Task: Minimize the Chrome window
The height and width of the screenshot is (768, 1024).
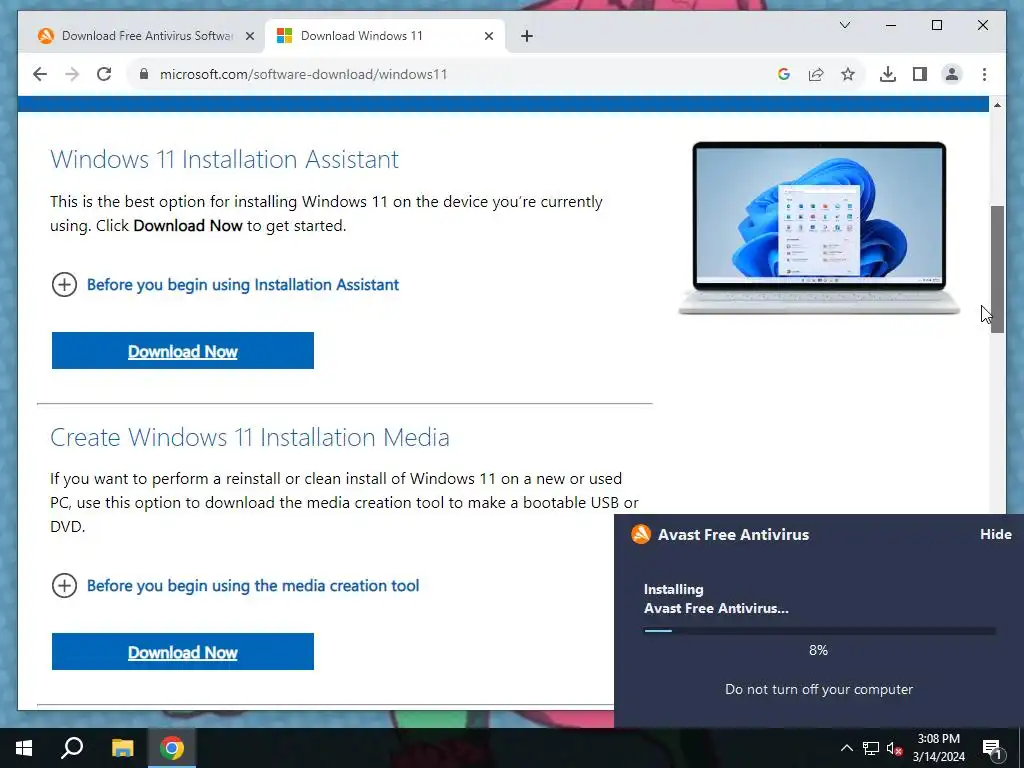Action: pos(891,25)
